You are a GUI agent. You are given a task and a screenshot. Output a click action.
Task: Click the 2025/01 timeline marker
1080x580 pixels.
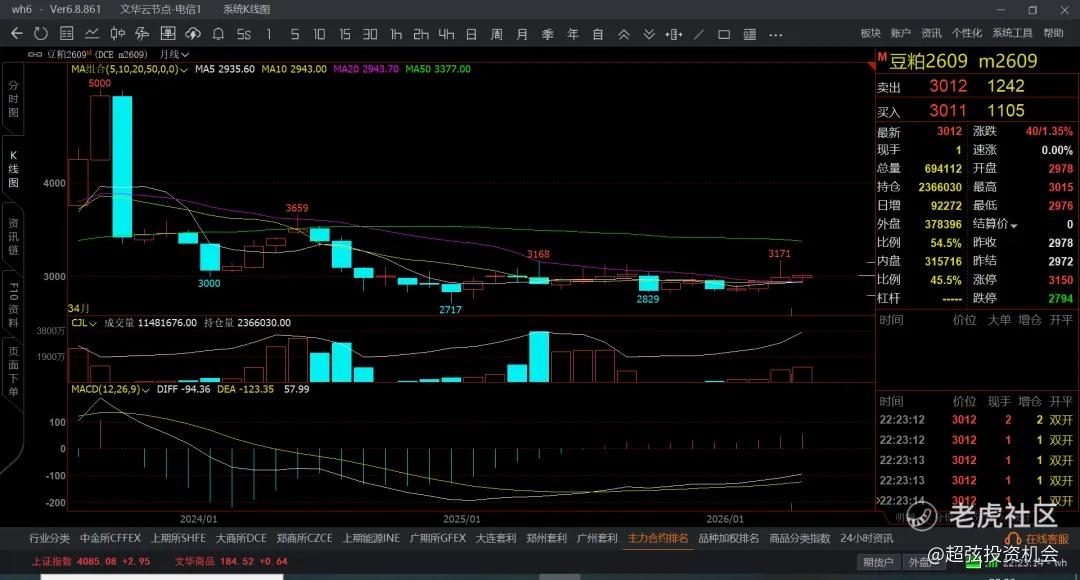(461, 519)
